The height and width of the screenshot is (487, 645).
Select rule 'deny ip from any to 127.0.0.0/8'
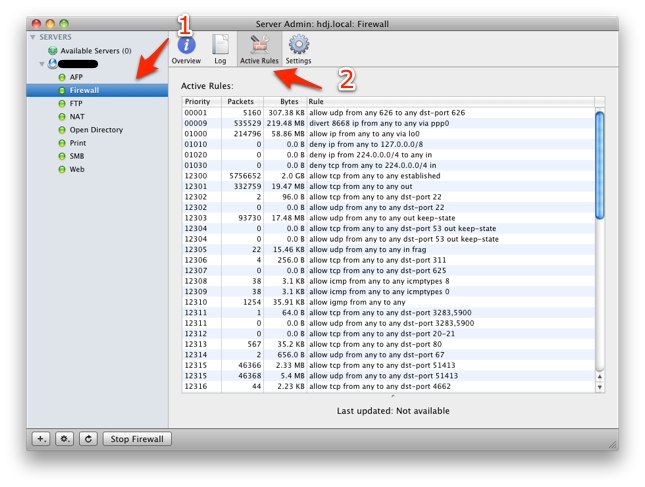tap(388, 144)
